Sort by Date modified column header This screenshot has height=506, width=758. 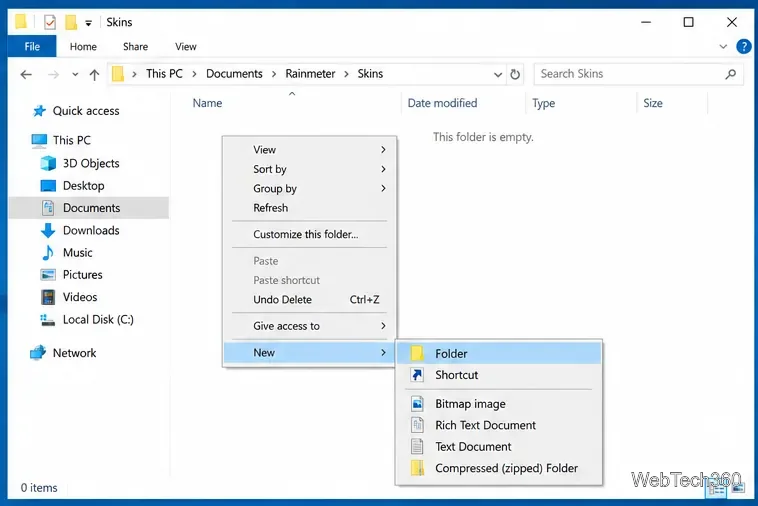[442, 103]
